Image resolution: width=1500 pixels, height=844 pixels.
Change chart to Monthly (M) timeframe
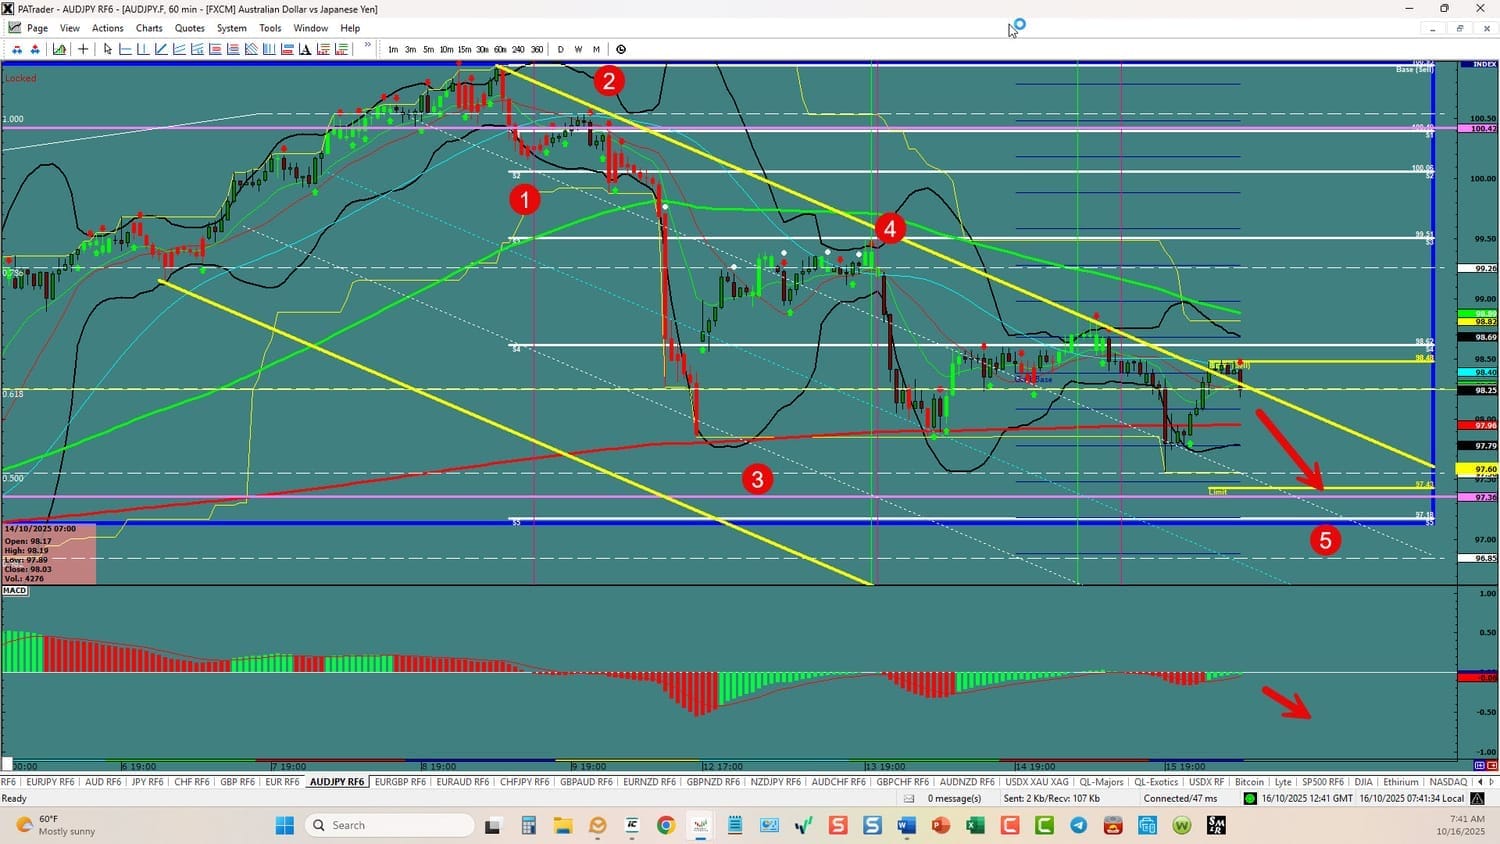596,49
